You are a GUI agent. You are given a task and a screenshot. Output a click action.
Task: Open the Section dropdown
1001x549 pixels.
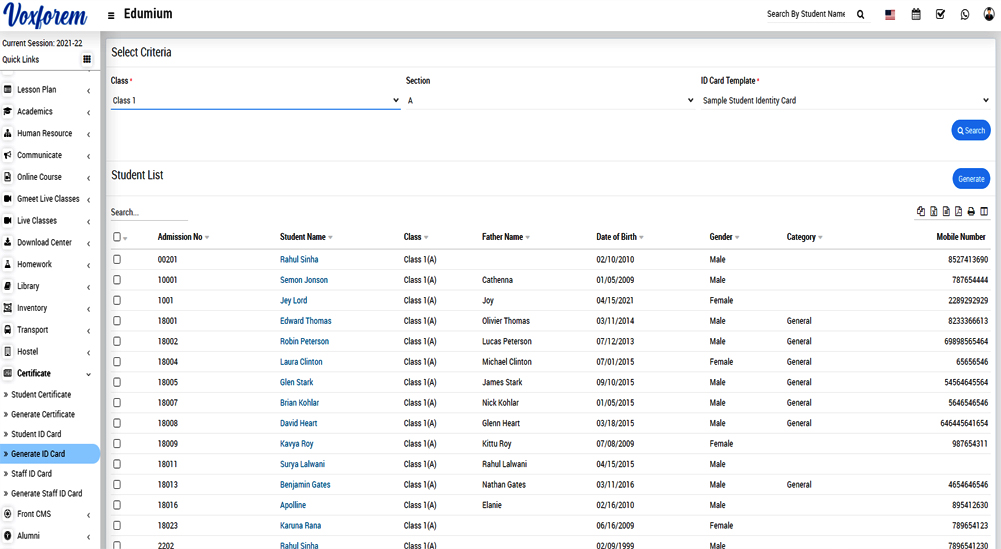(x=549, y=101)
